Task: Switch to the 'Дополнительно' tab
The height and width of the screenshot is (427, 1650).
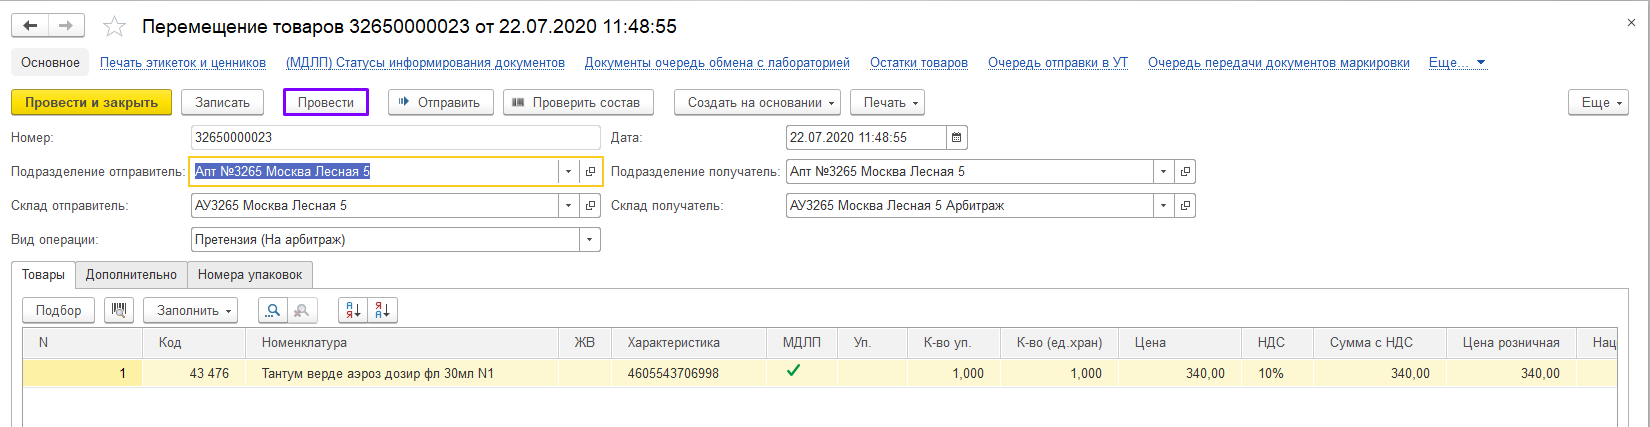Action: pyautogui.click(x=131, y=275)
